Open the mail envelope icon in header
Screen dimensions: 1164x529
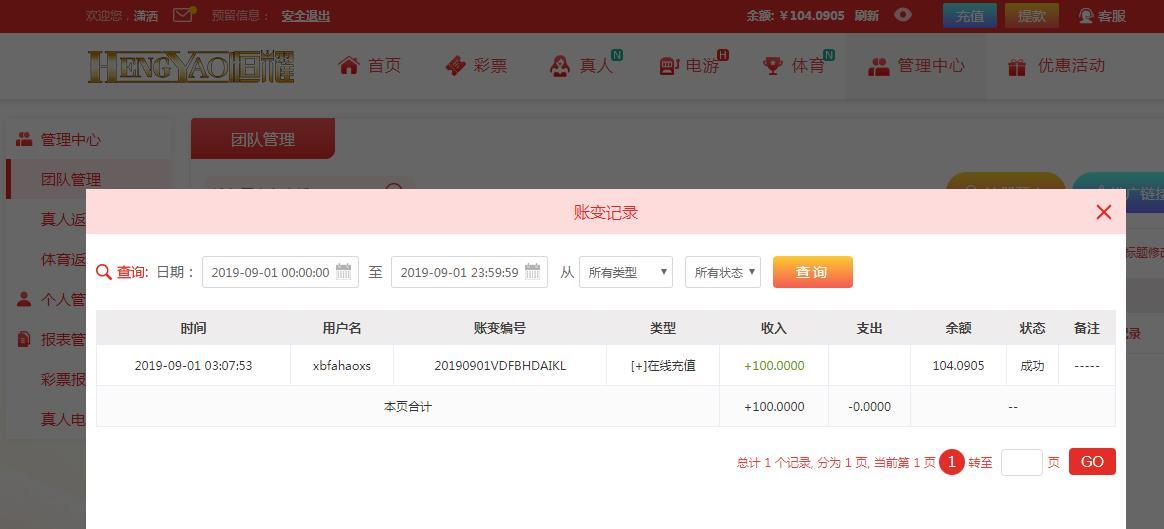point(183,15)
